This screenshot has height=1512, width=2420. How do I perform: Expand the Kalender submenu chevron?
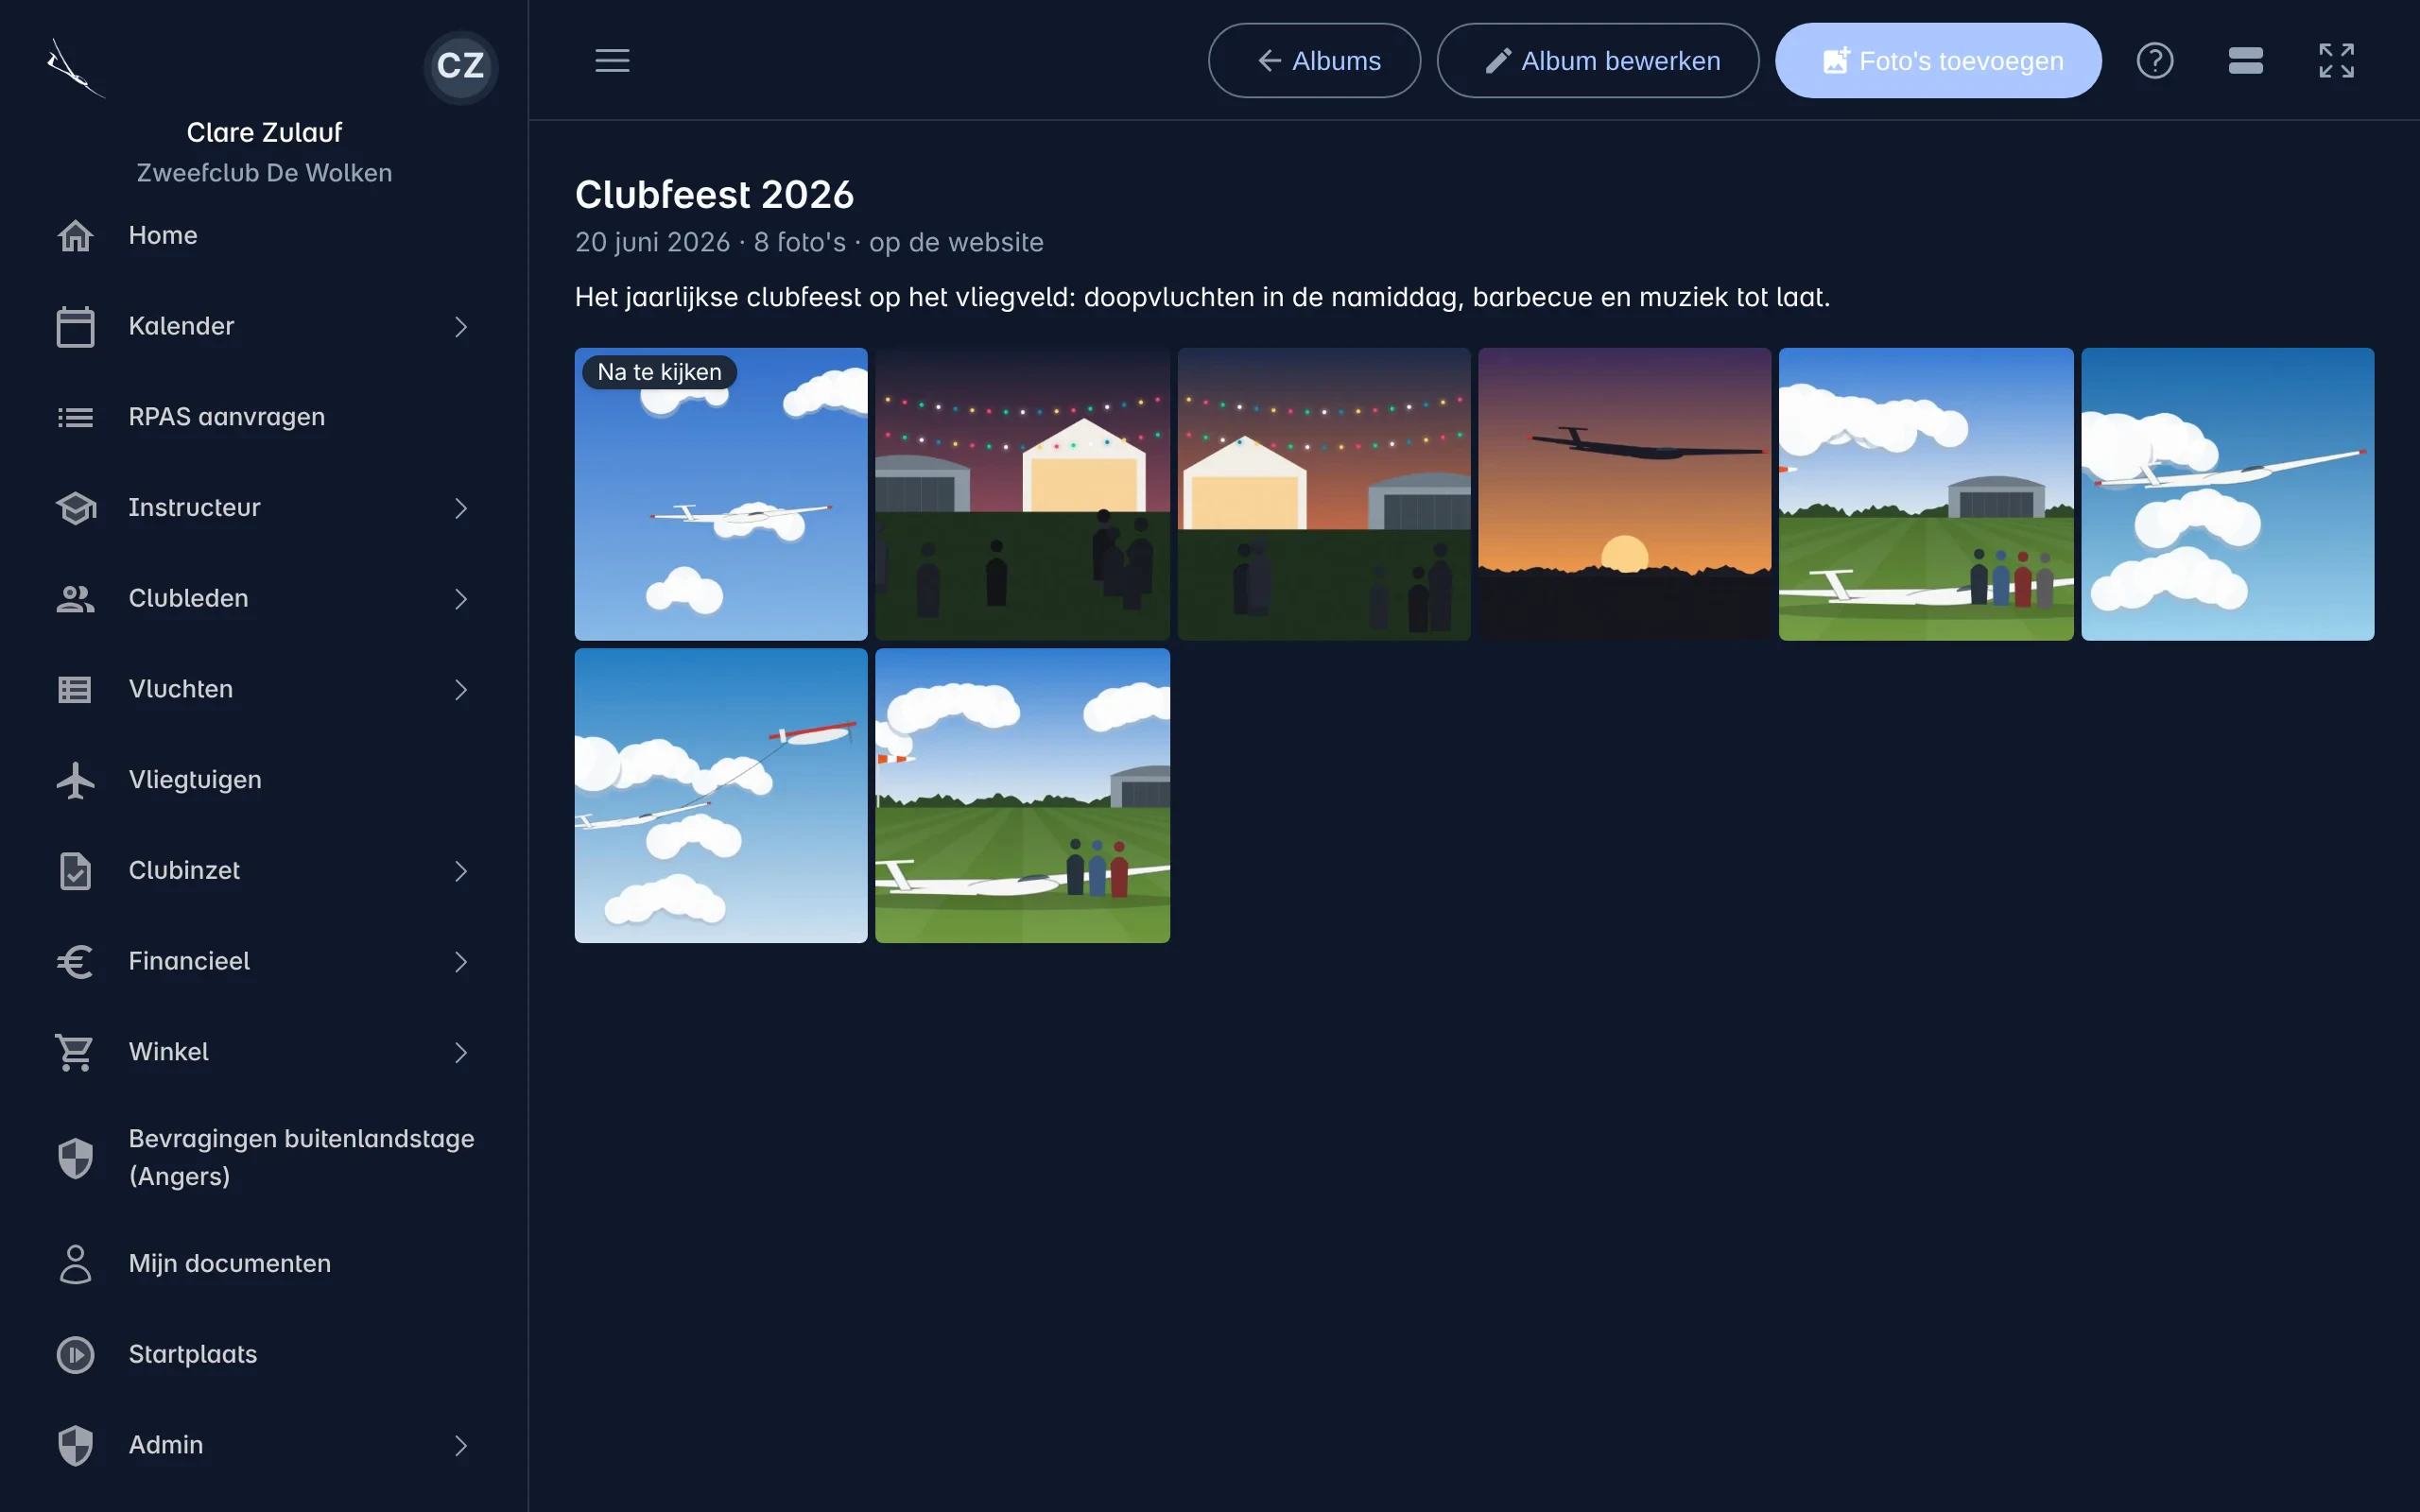click(460, 327)
